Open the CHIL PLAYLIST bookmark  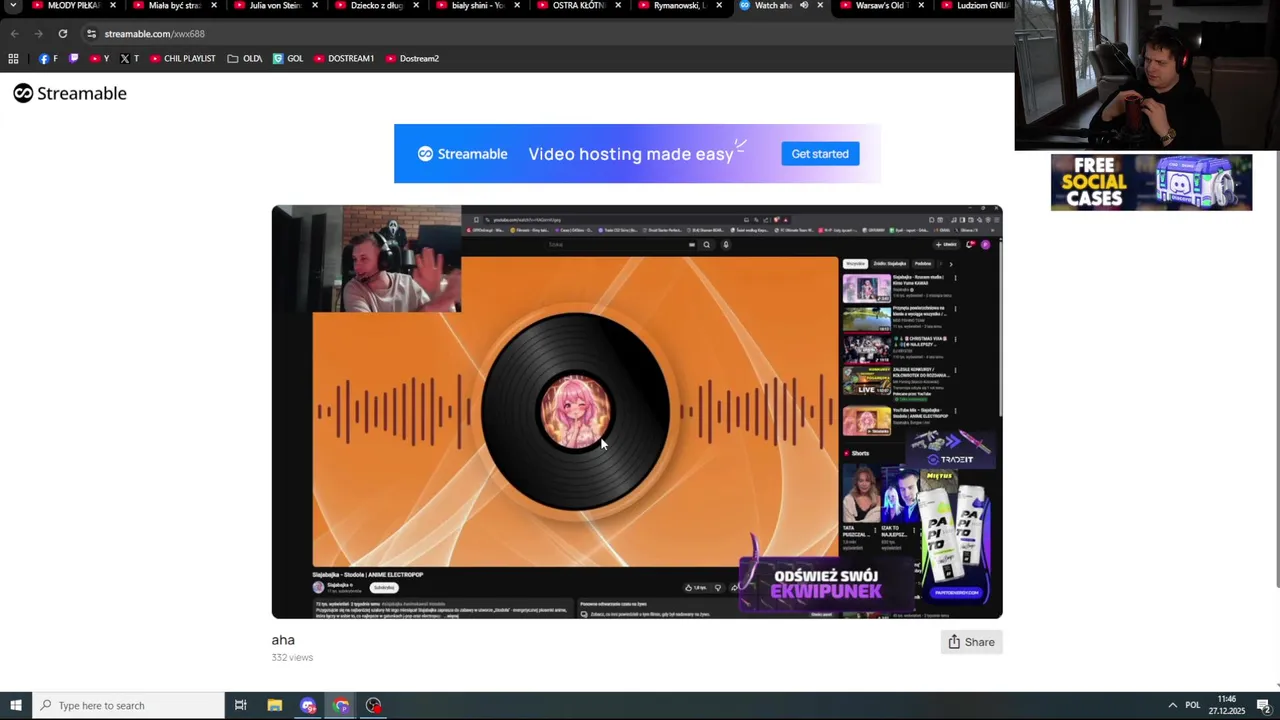(x=183, y=59)
